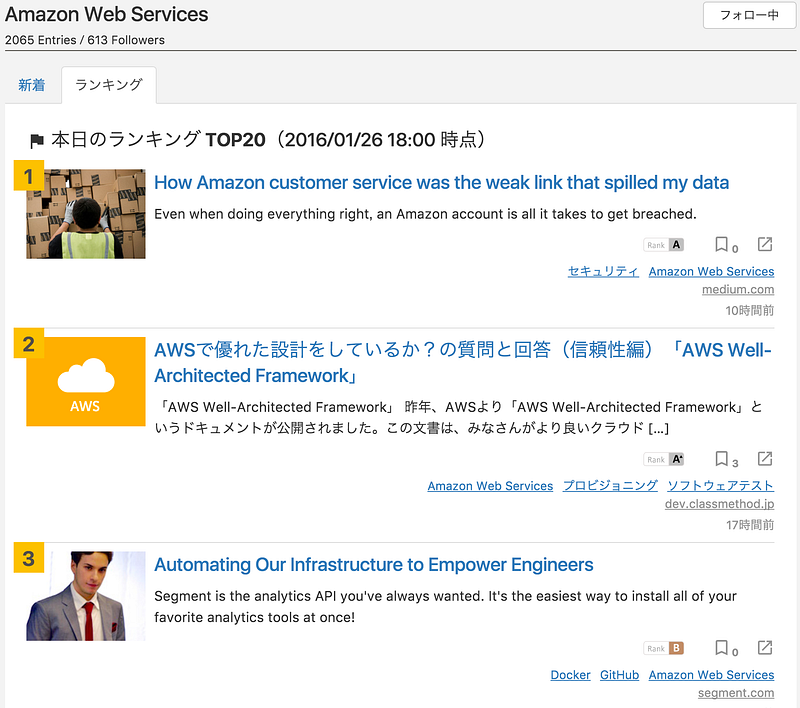Open dev.classmethod.jp entry external link icon
The width and height of the screenshot is (800, 708).
tap(765, 459)
